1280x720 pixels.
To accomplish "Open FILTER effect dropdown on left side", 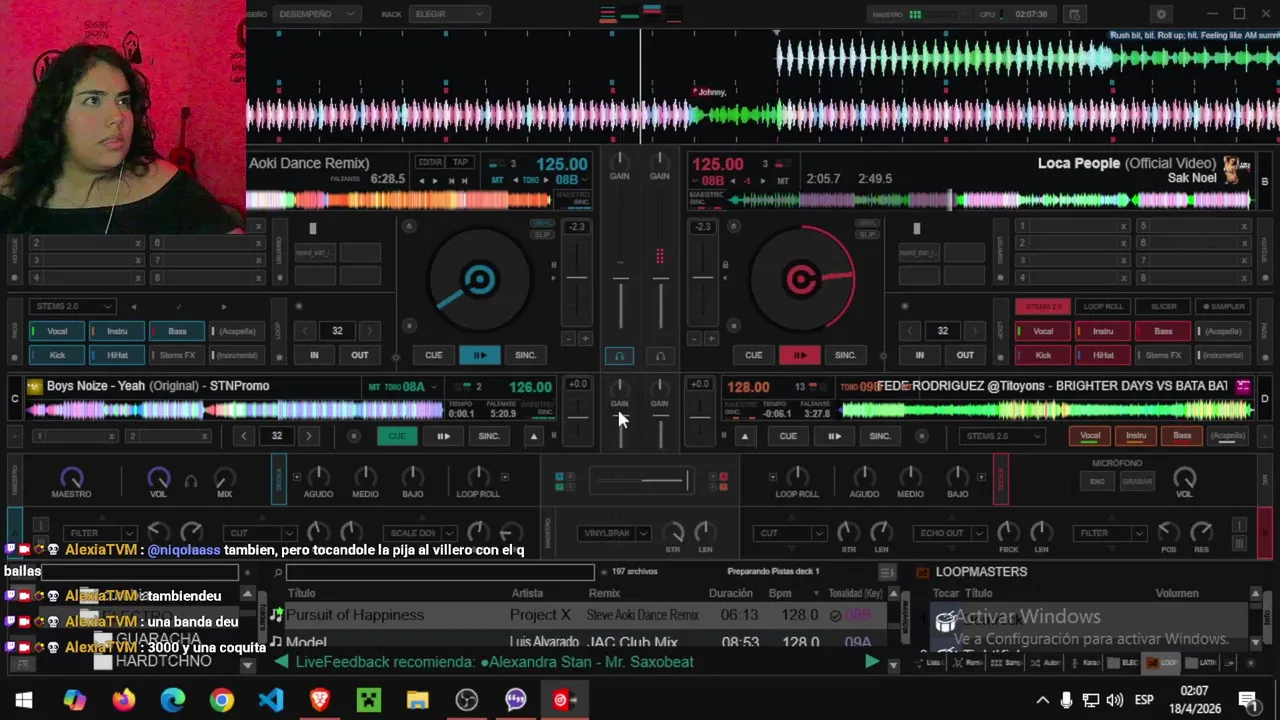I will 100,533.
